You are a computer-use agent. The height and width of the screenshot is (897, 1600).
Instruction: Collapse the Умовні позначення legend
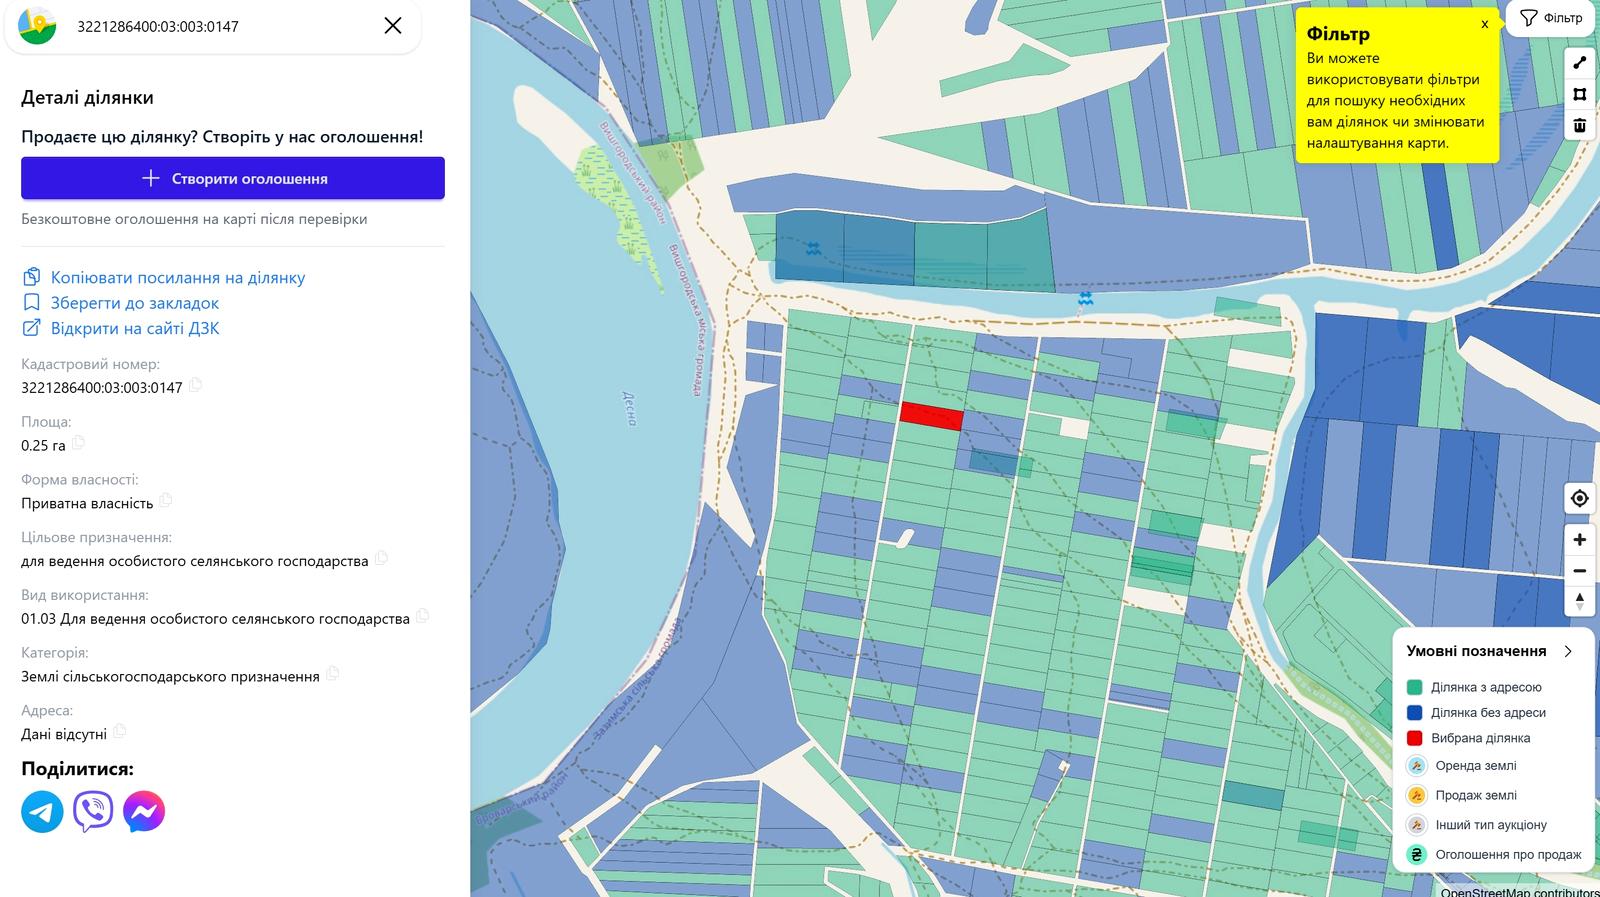click(x=1568, y=651)
